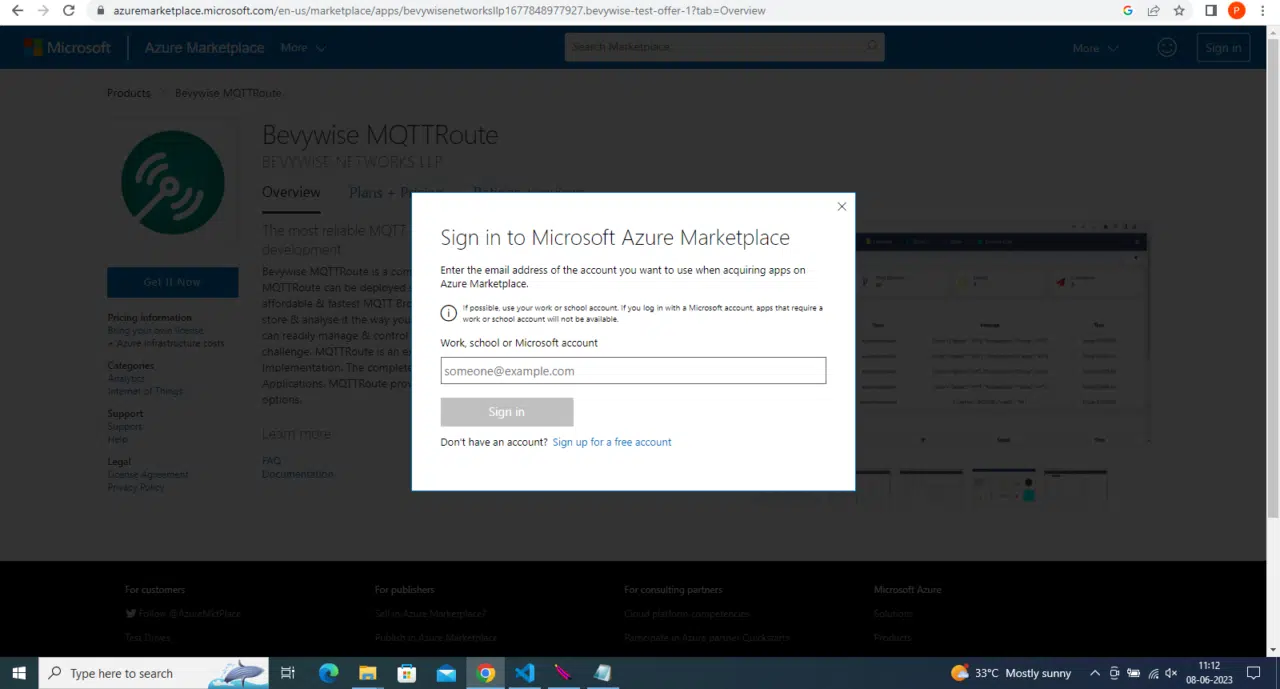This screenshot has width=1280, height=689.
Task: Open Azure Marketplace home link
Action: pos(204,47)
